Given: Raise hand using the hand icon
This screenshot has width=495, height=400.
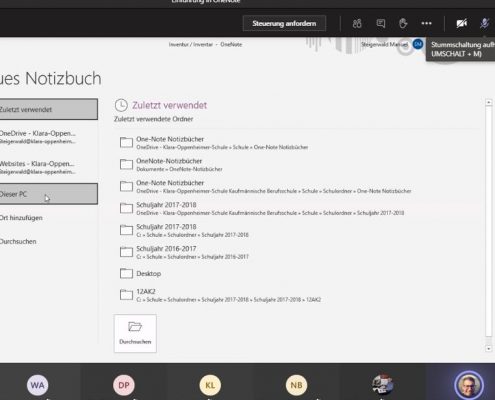Looking at the screenshot, I should [x=403, y=23].
